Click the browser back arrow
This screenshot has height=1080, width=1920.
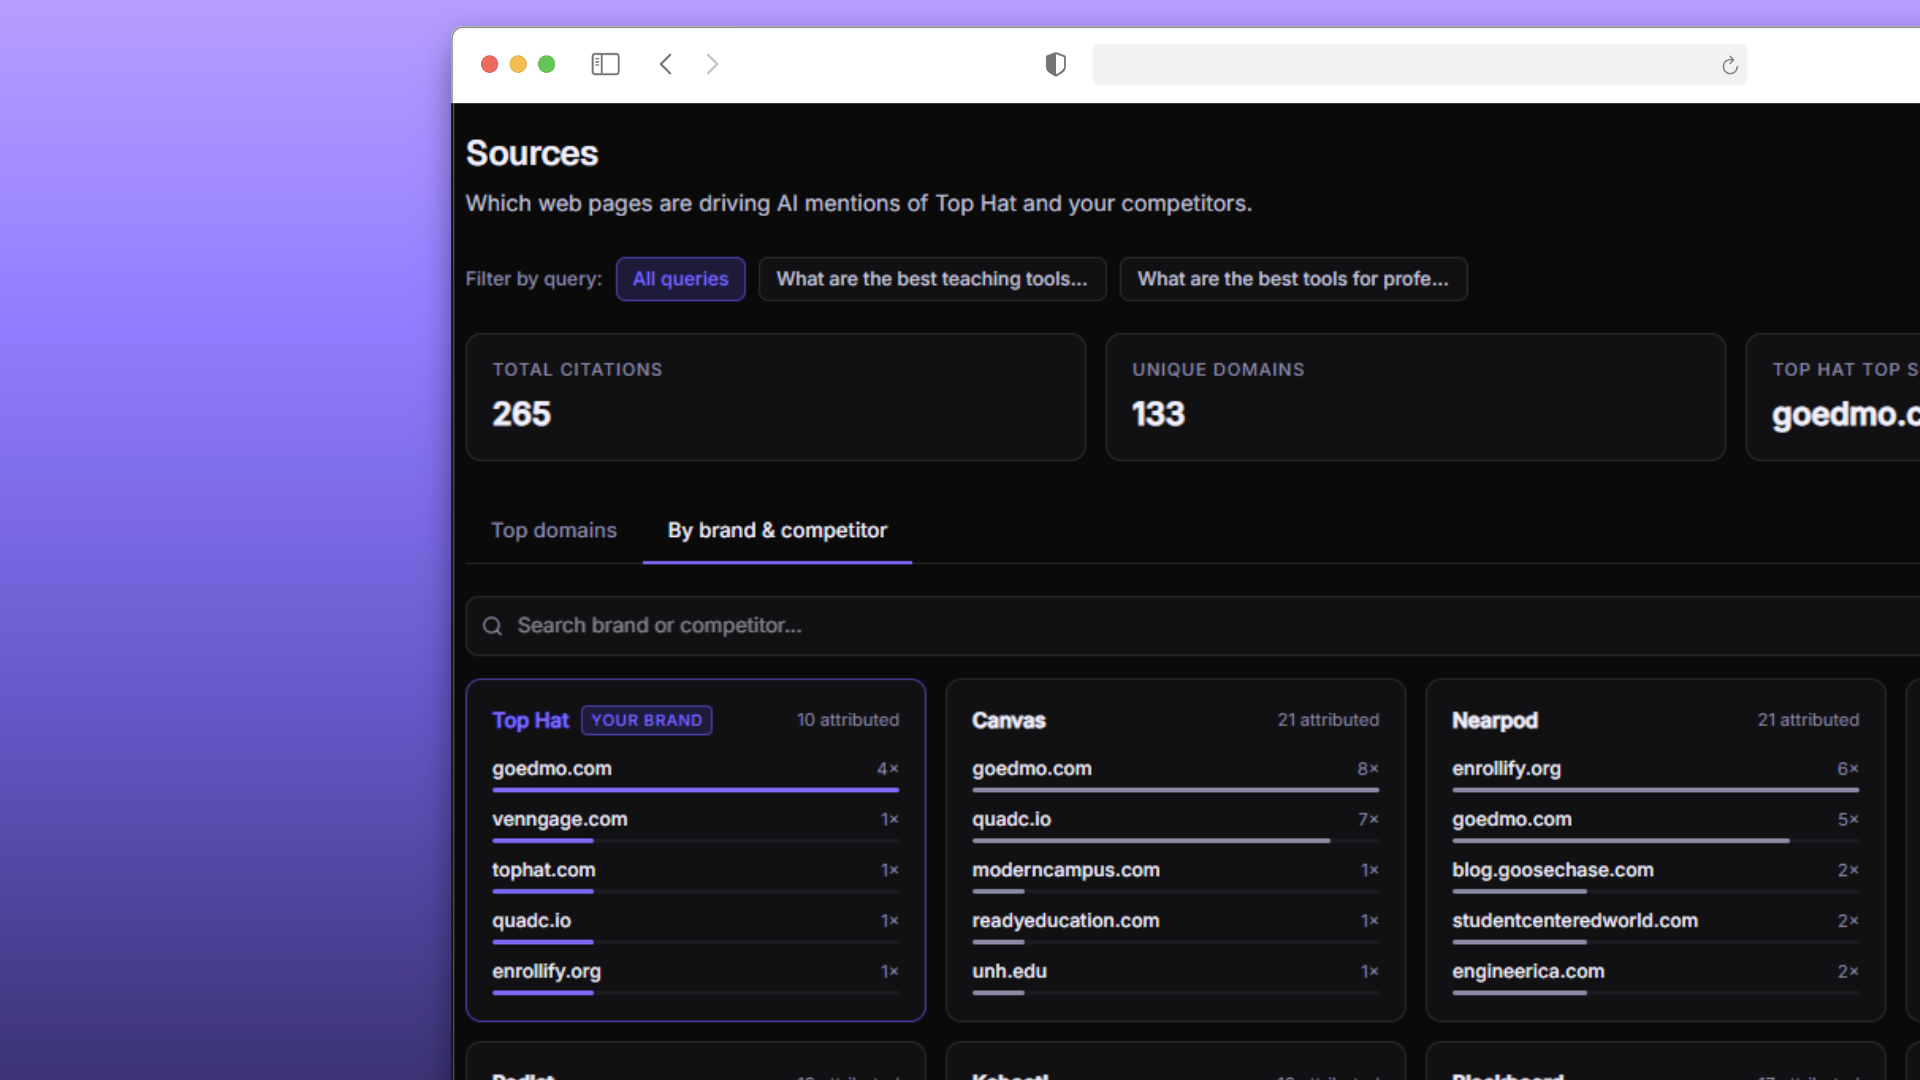click(666, 65)
